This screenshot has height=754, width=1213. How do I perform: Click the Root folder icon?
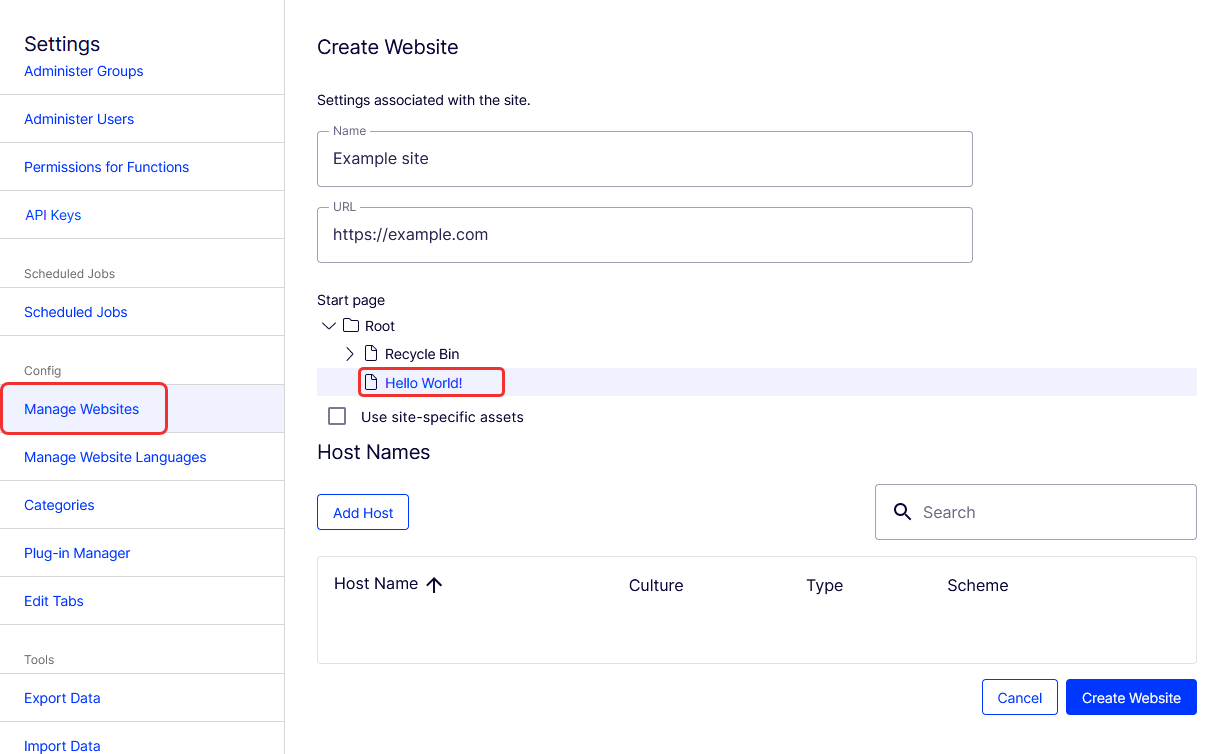[x=350, y=326]
